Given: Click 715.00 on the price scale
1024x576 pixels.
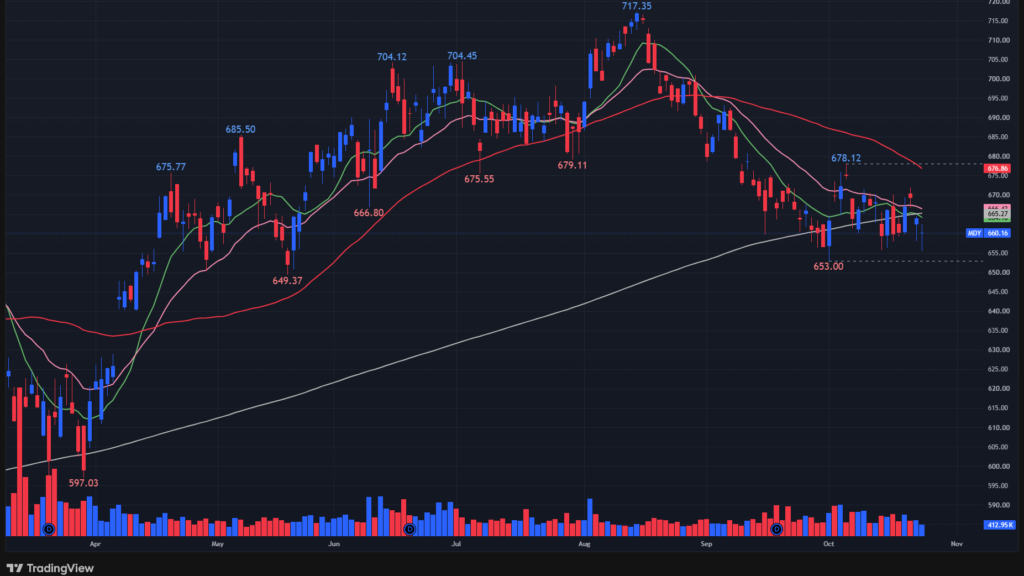Looking at the screenshot, I should coord(998,21).
